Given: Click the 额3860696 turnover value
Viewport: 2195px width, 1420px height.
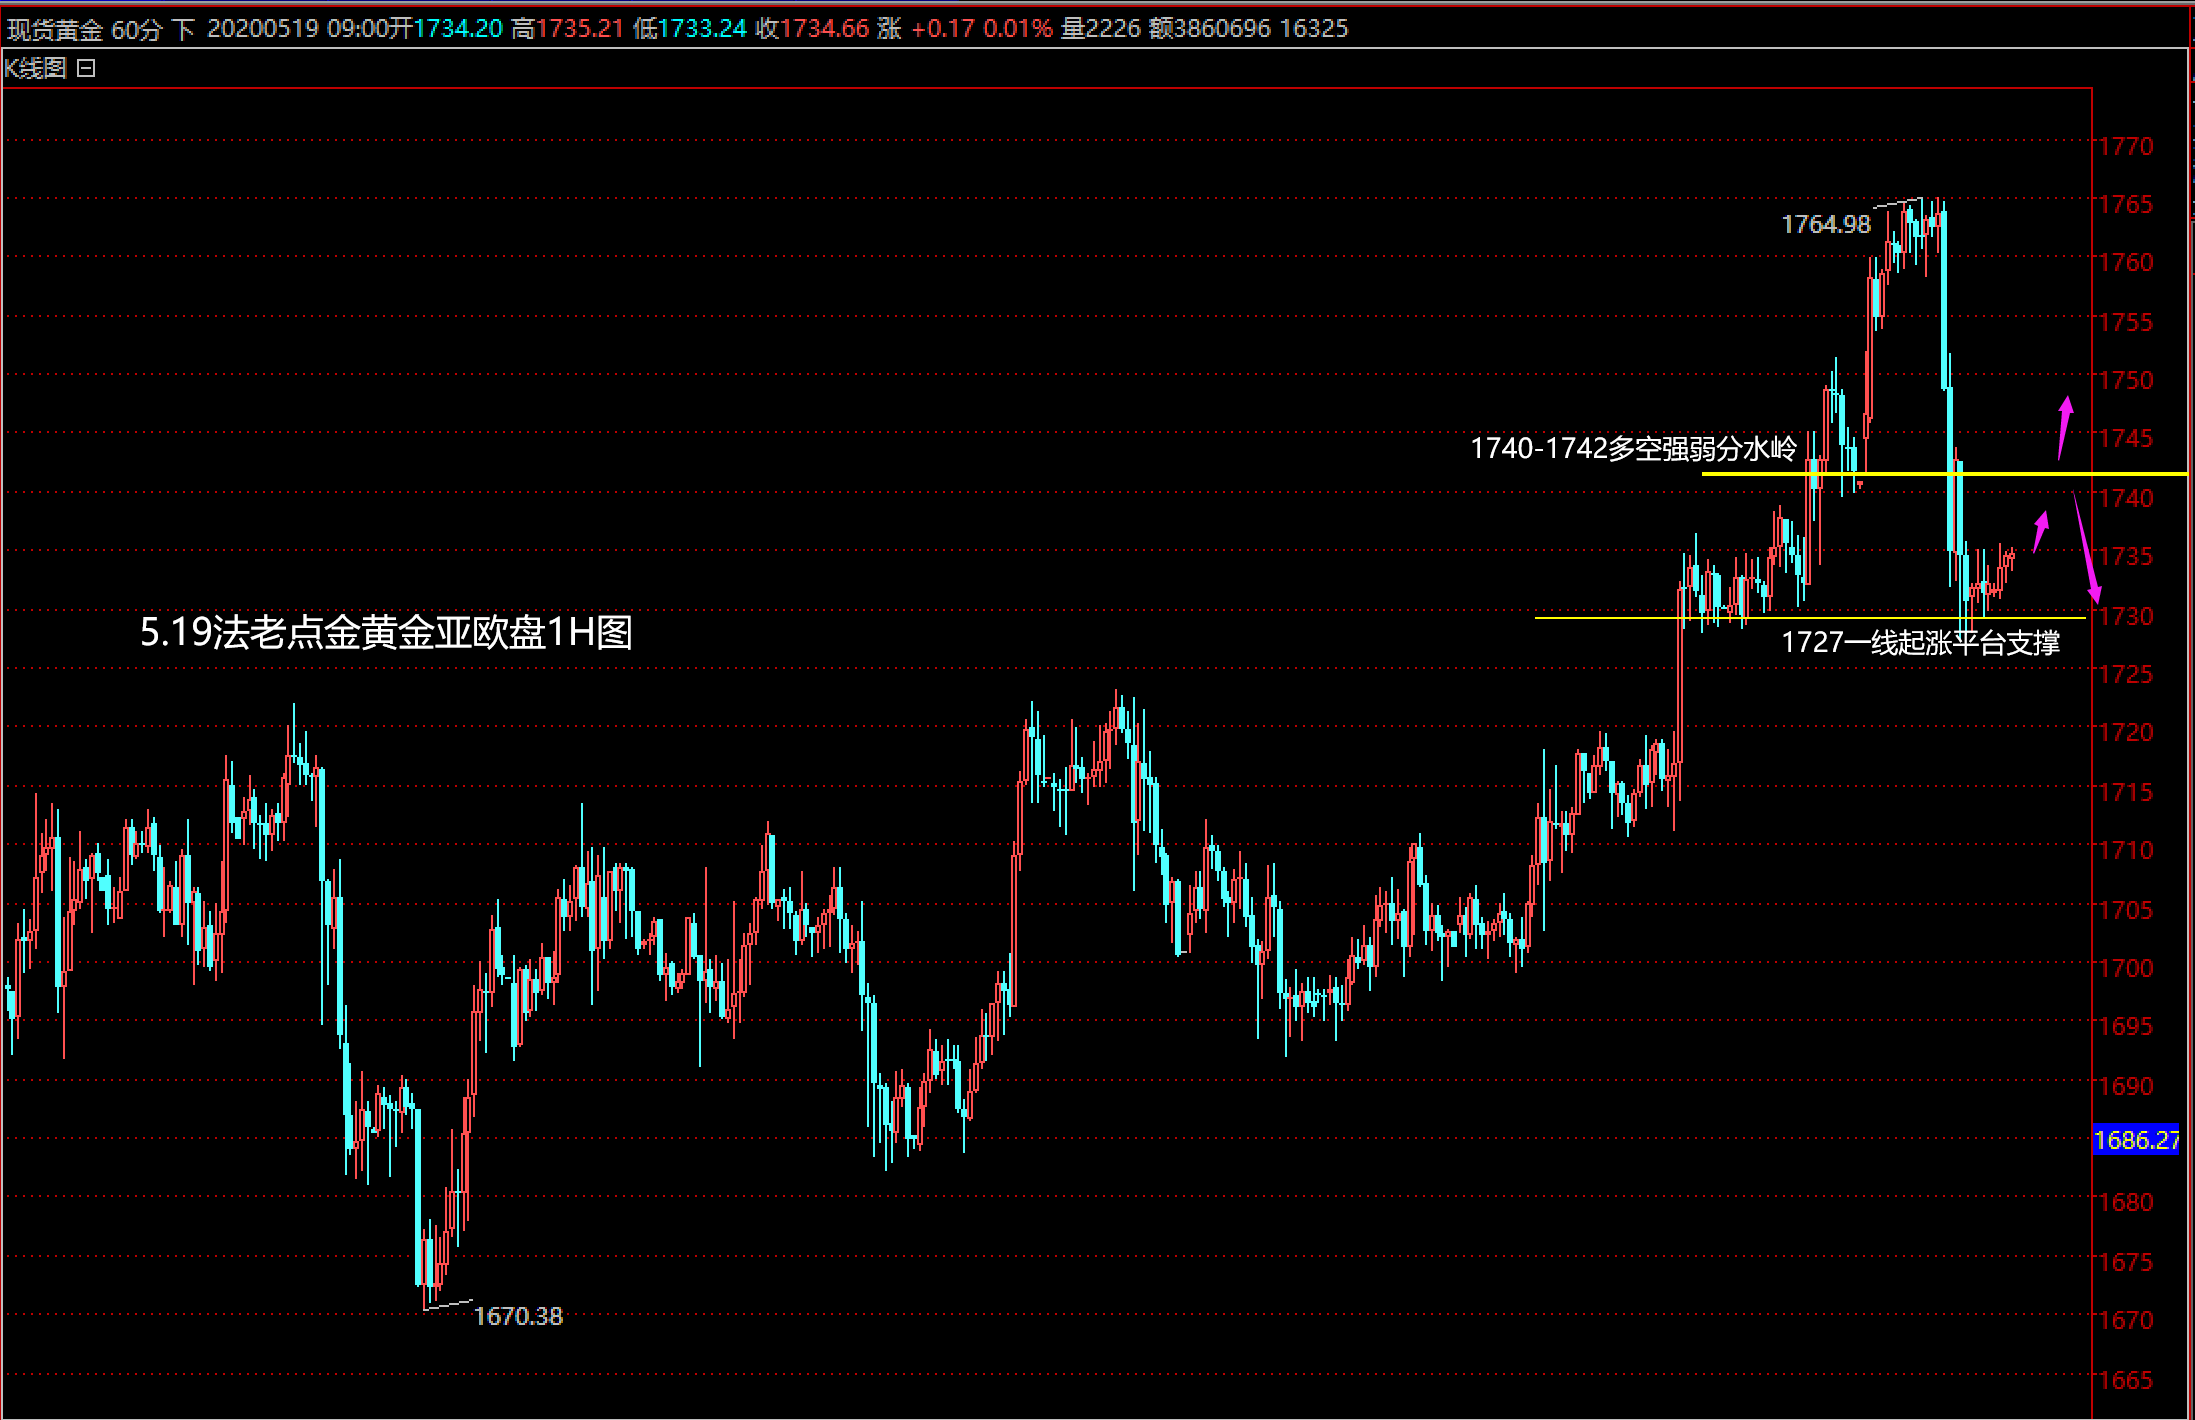Looking at the screenshot, I should click(1210, 29).
